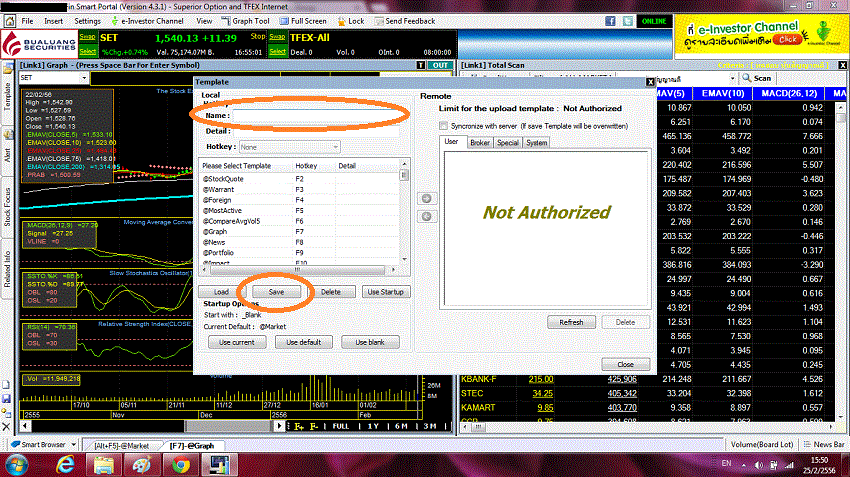
Task: Switch to the Broker tab
Action: point(480,143)
